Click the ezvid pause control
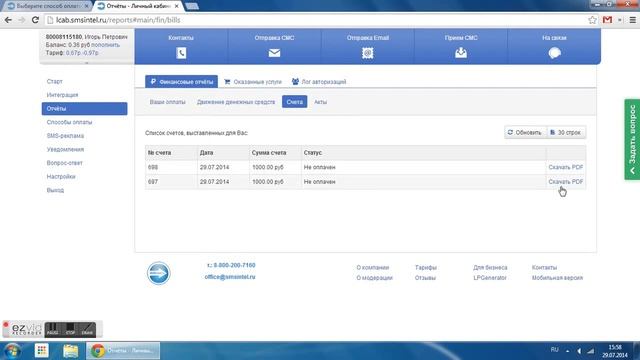 52,329
